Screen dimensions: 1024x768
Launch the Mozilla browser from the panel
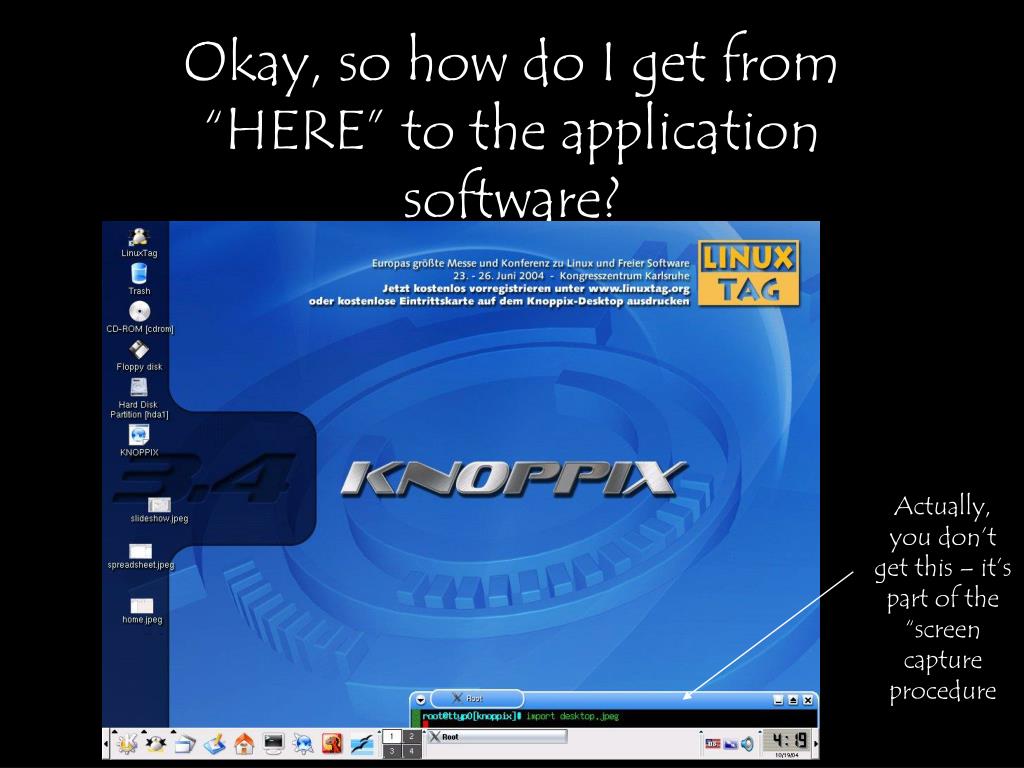click(332, 743)
